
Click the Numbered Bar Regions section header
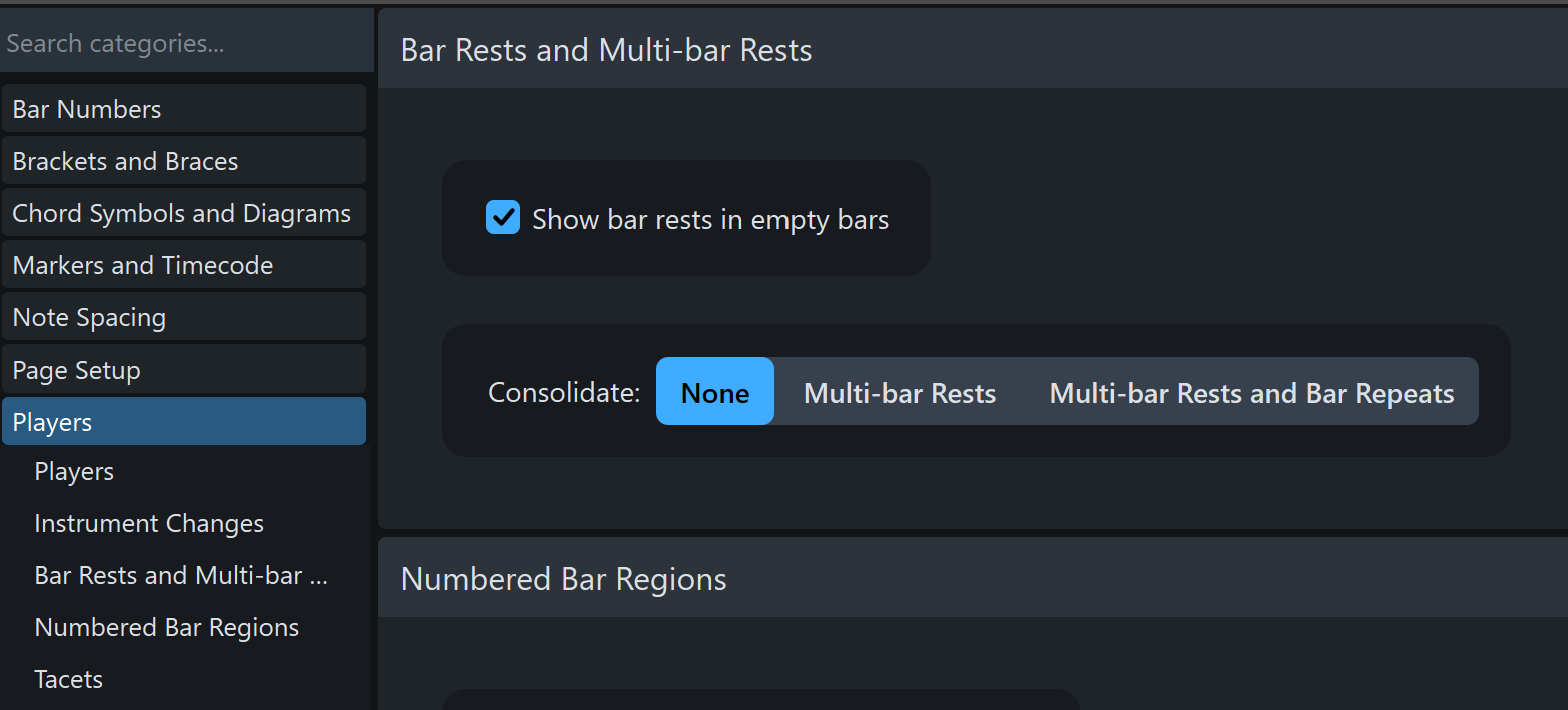coord(563,579)
